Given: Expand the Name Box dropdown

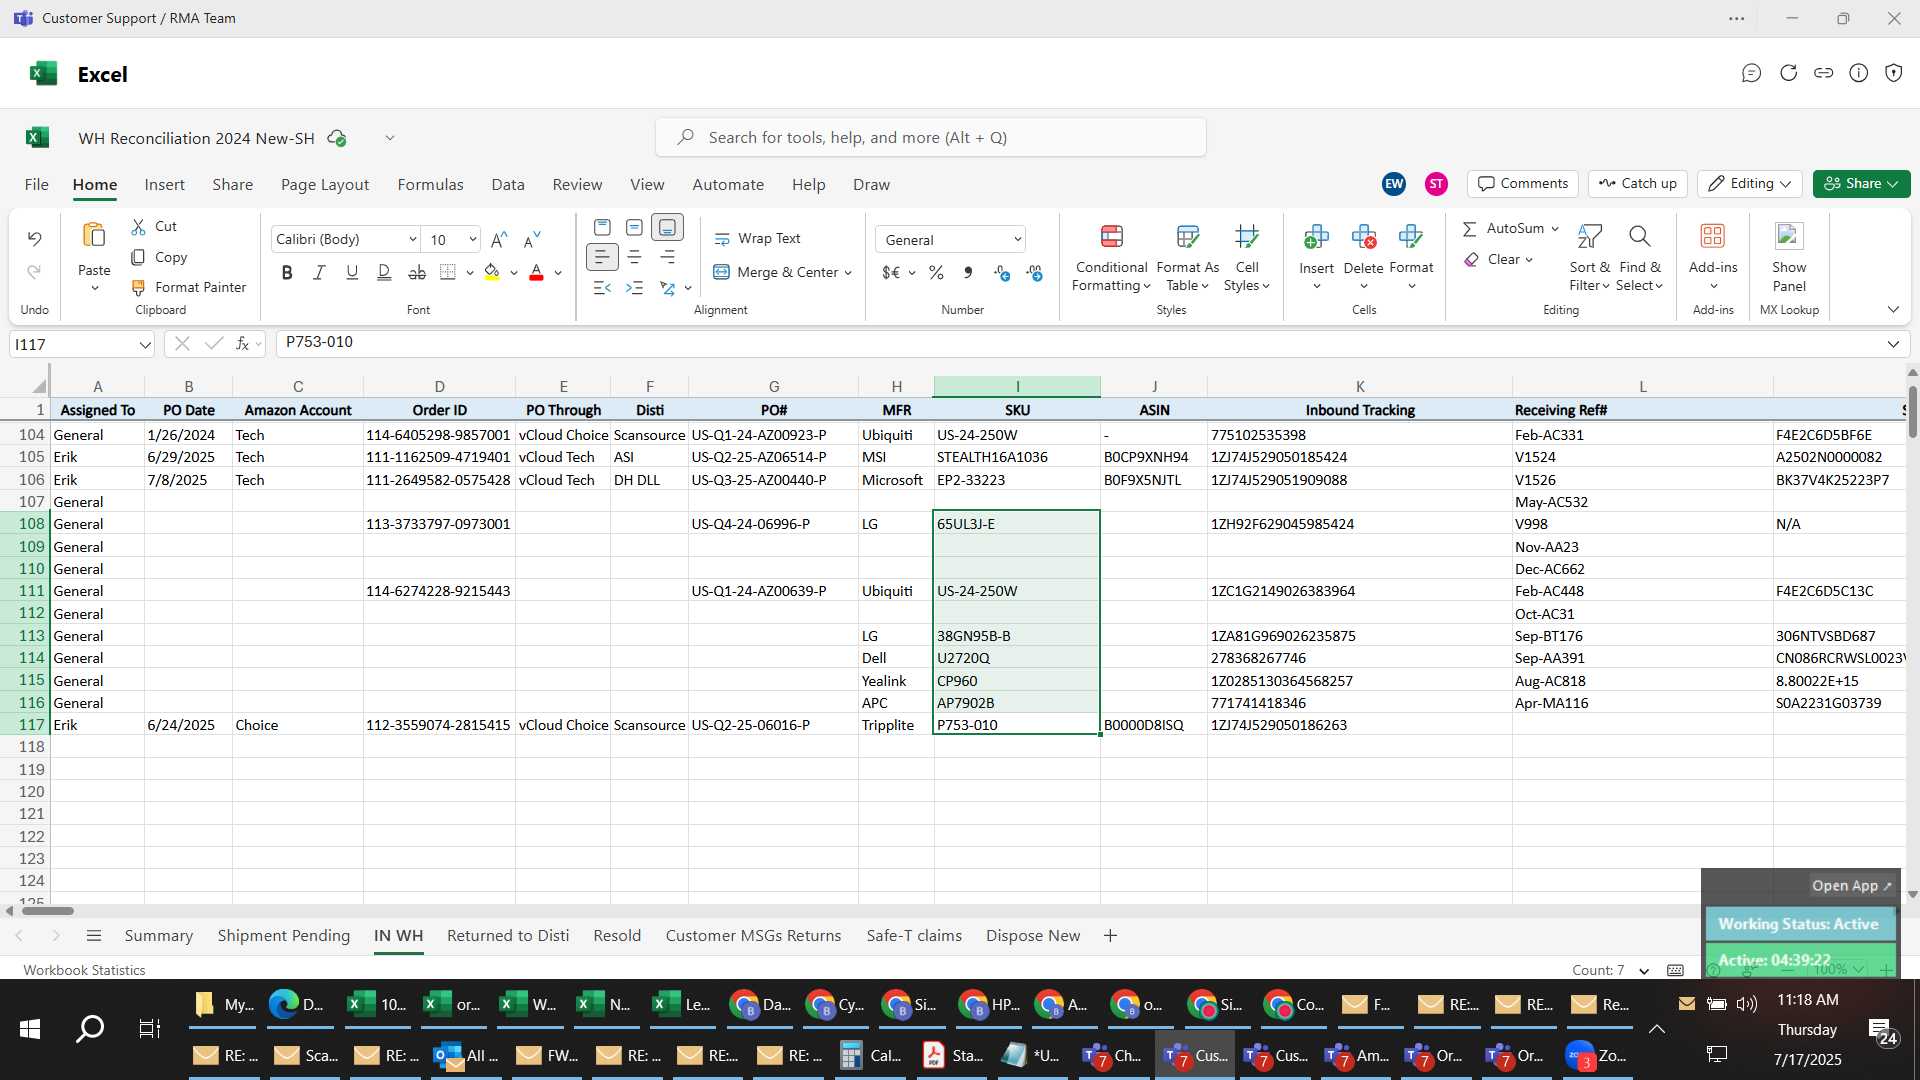Looking at the screenshot, I should pyautogui.click(x=145, y=344).
